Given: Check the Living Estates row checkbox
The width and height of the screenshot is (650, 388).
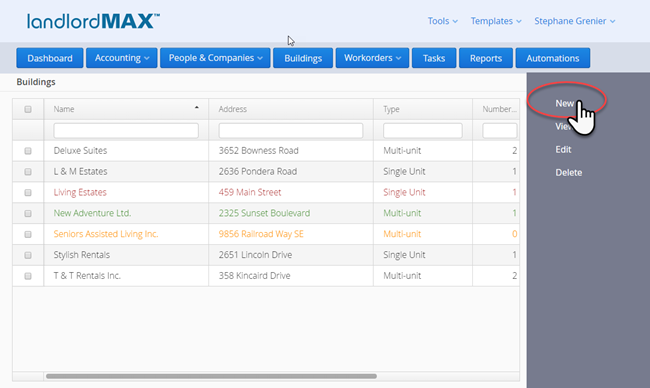Looking at the screenshot, I should pos(28,192).
